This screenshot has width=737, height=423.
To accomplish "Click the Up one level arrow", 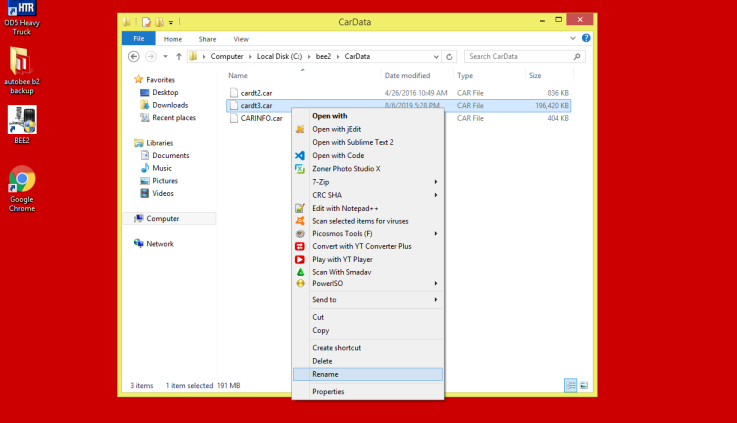I will pos(178,56).
